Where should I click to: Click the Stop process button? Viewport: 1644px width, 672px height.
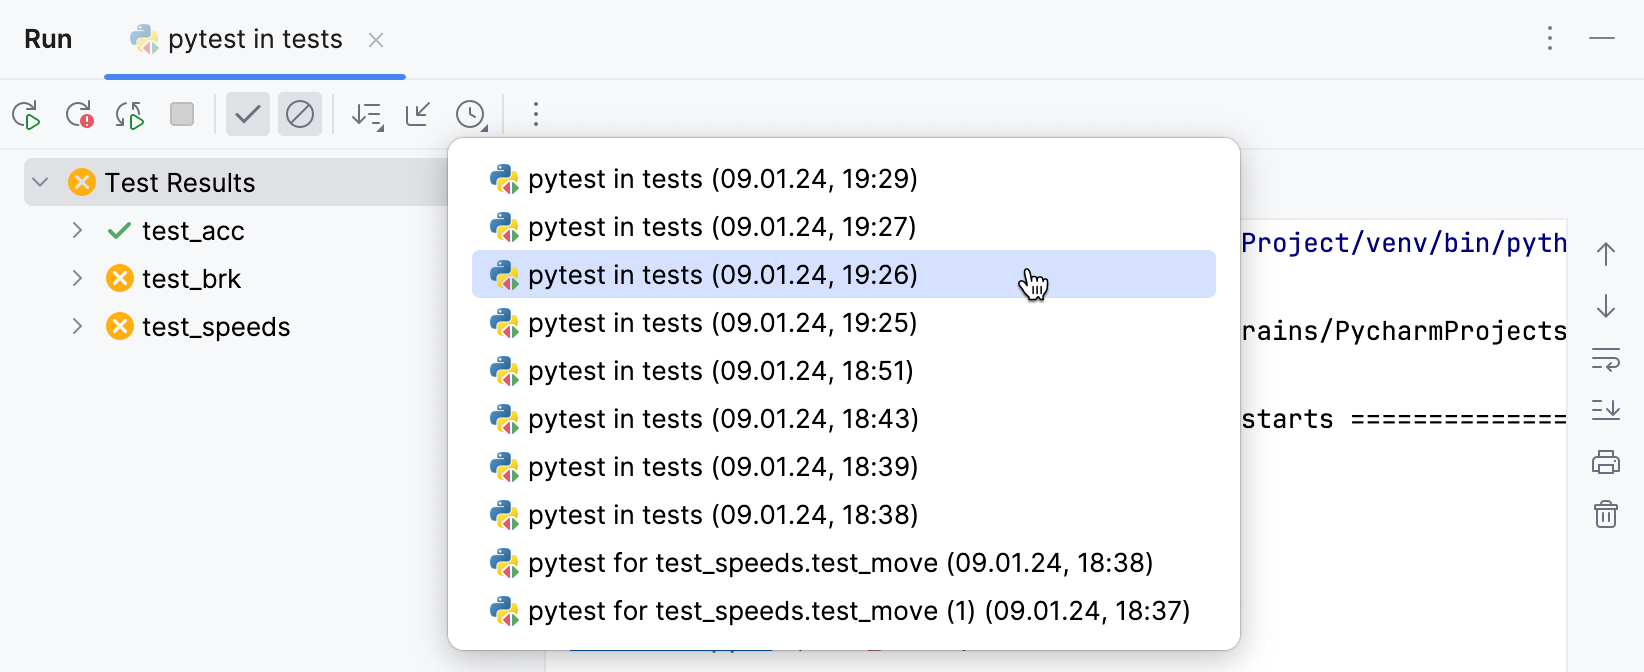coord(182,114)
